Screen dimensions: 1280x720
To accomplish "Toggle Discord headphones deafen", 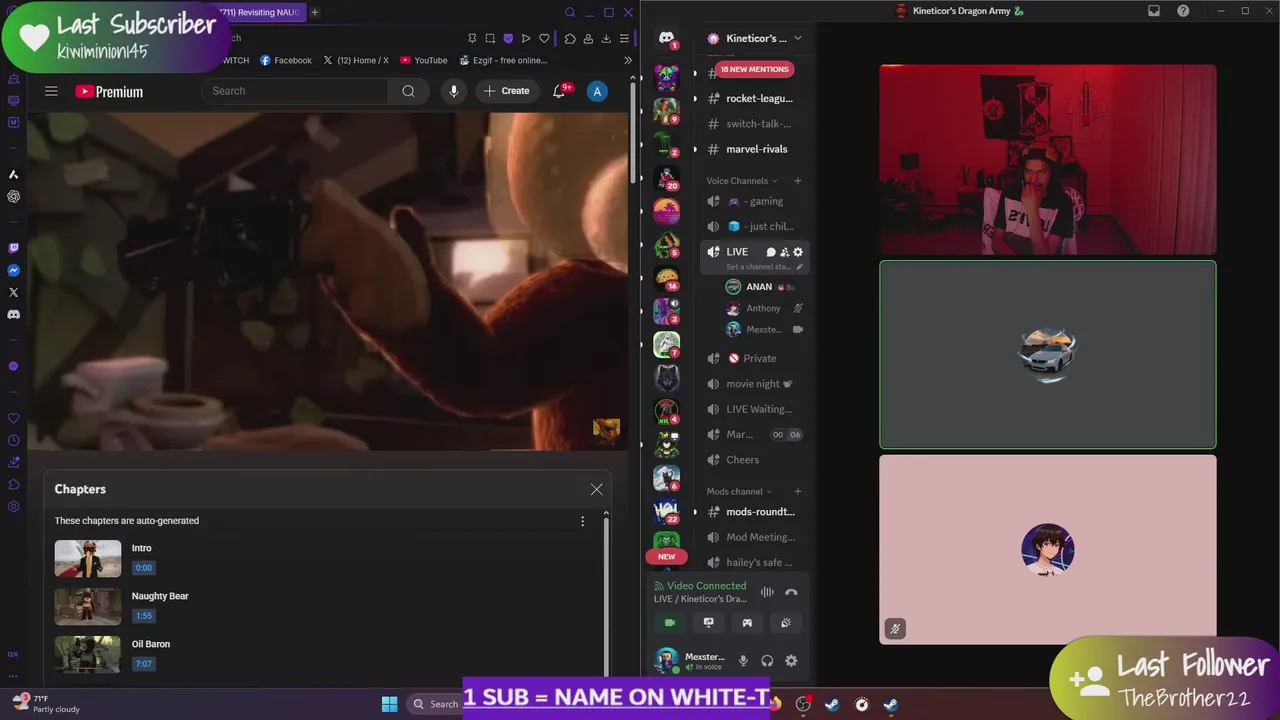I will pyautogui.click(x=767, y=661).
